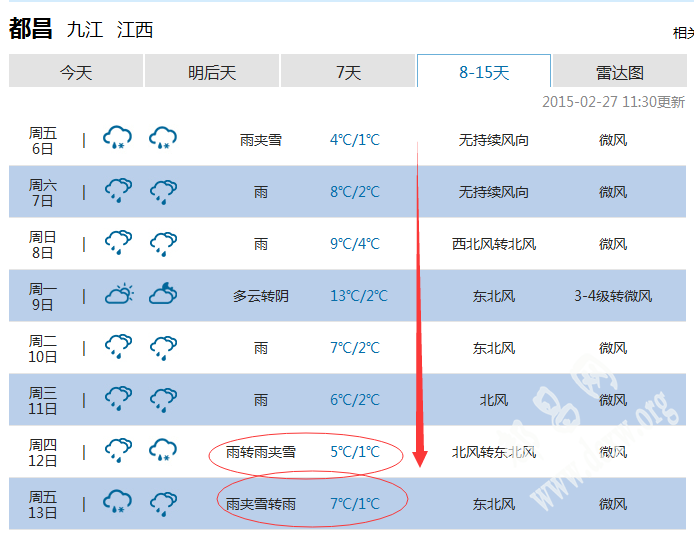Open the 雷达图 radar tab
This screenshot has height=534, width=694.
point(620,72)
